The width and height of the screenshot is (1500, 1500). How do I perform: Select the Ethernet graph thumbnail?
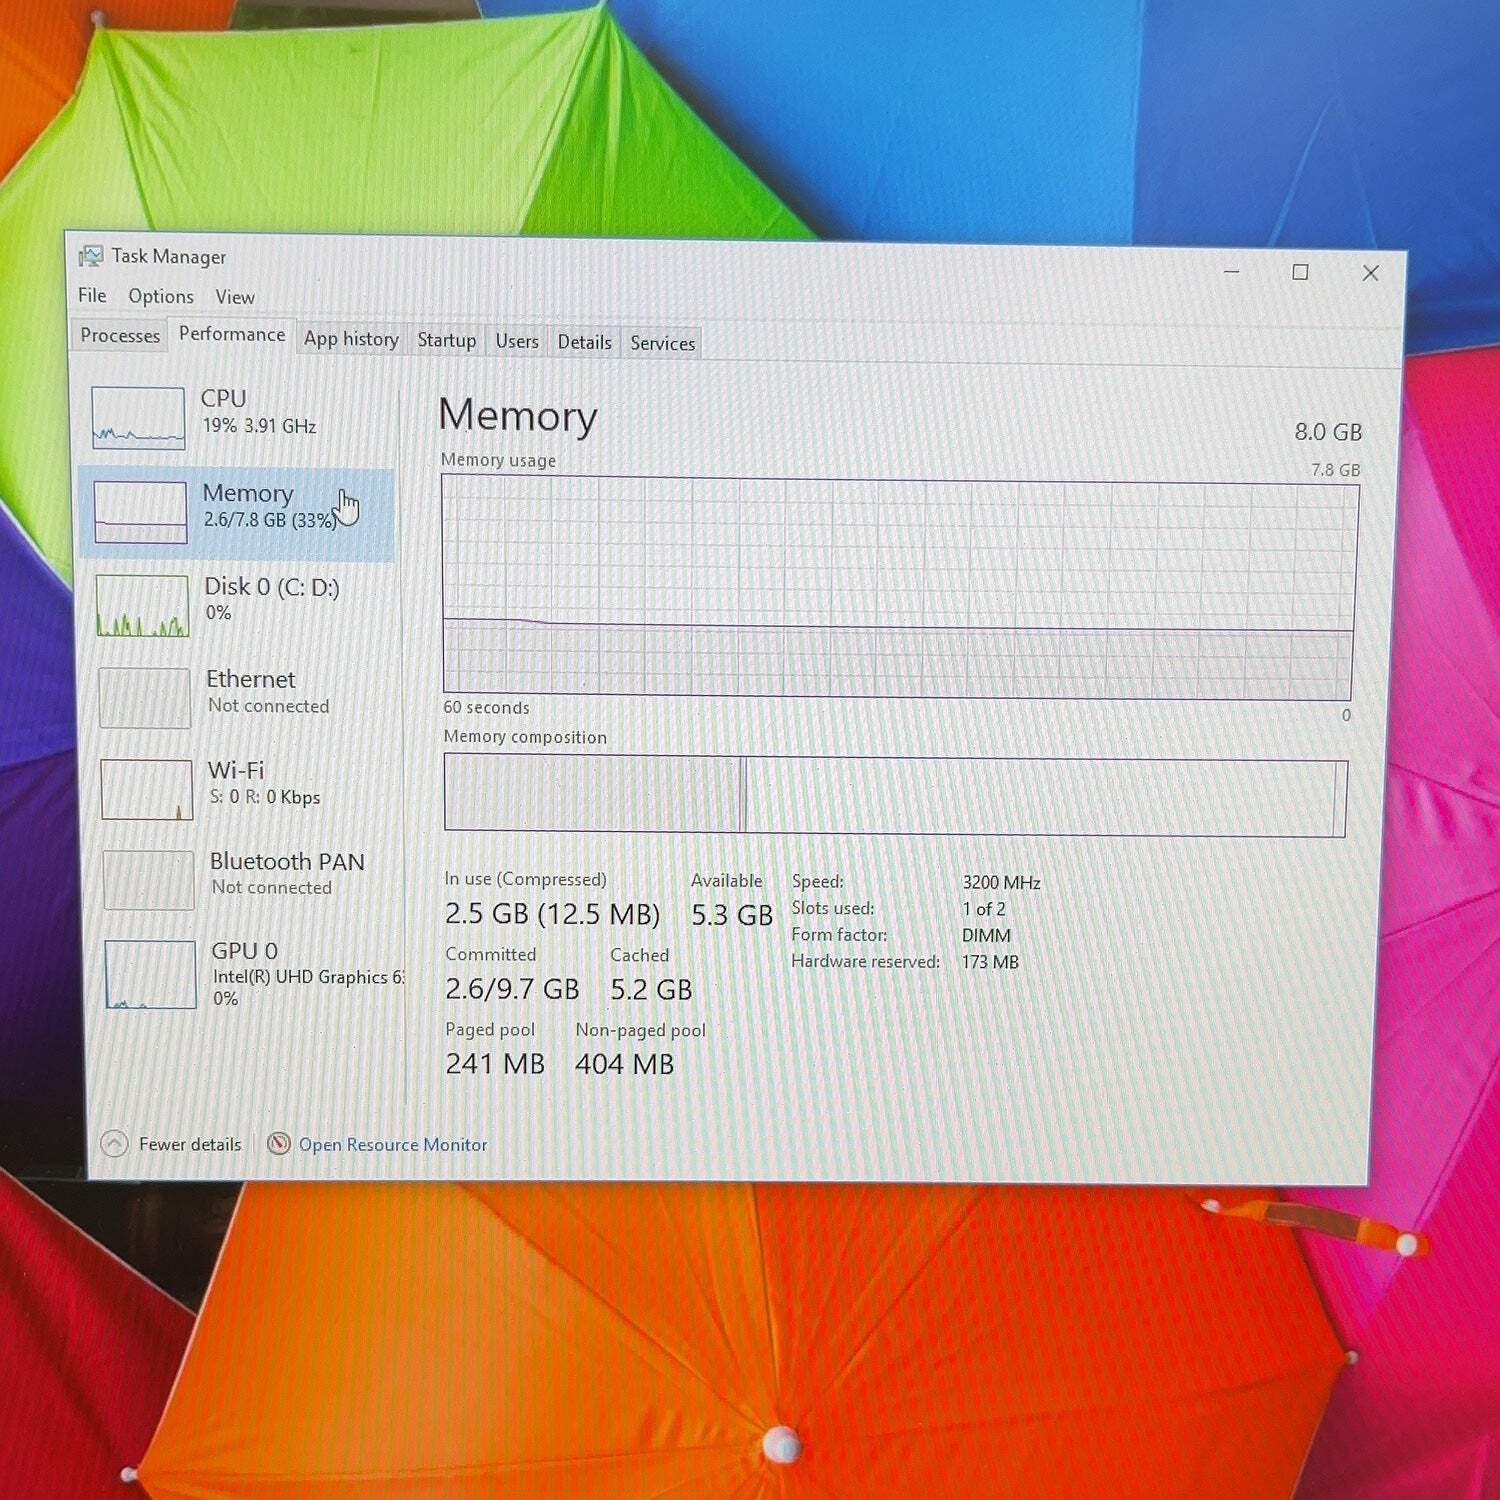point(145,698)
